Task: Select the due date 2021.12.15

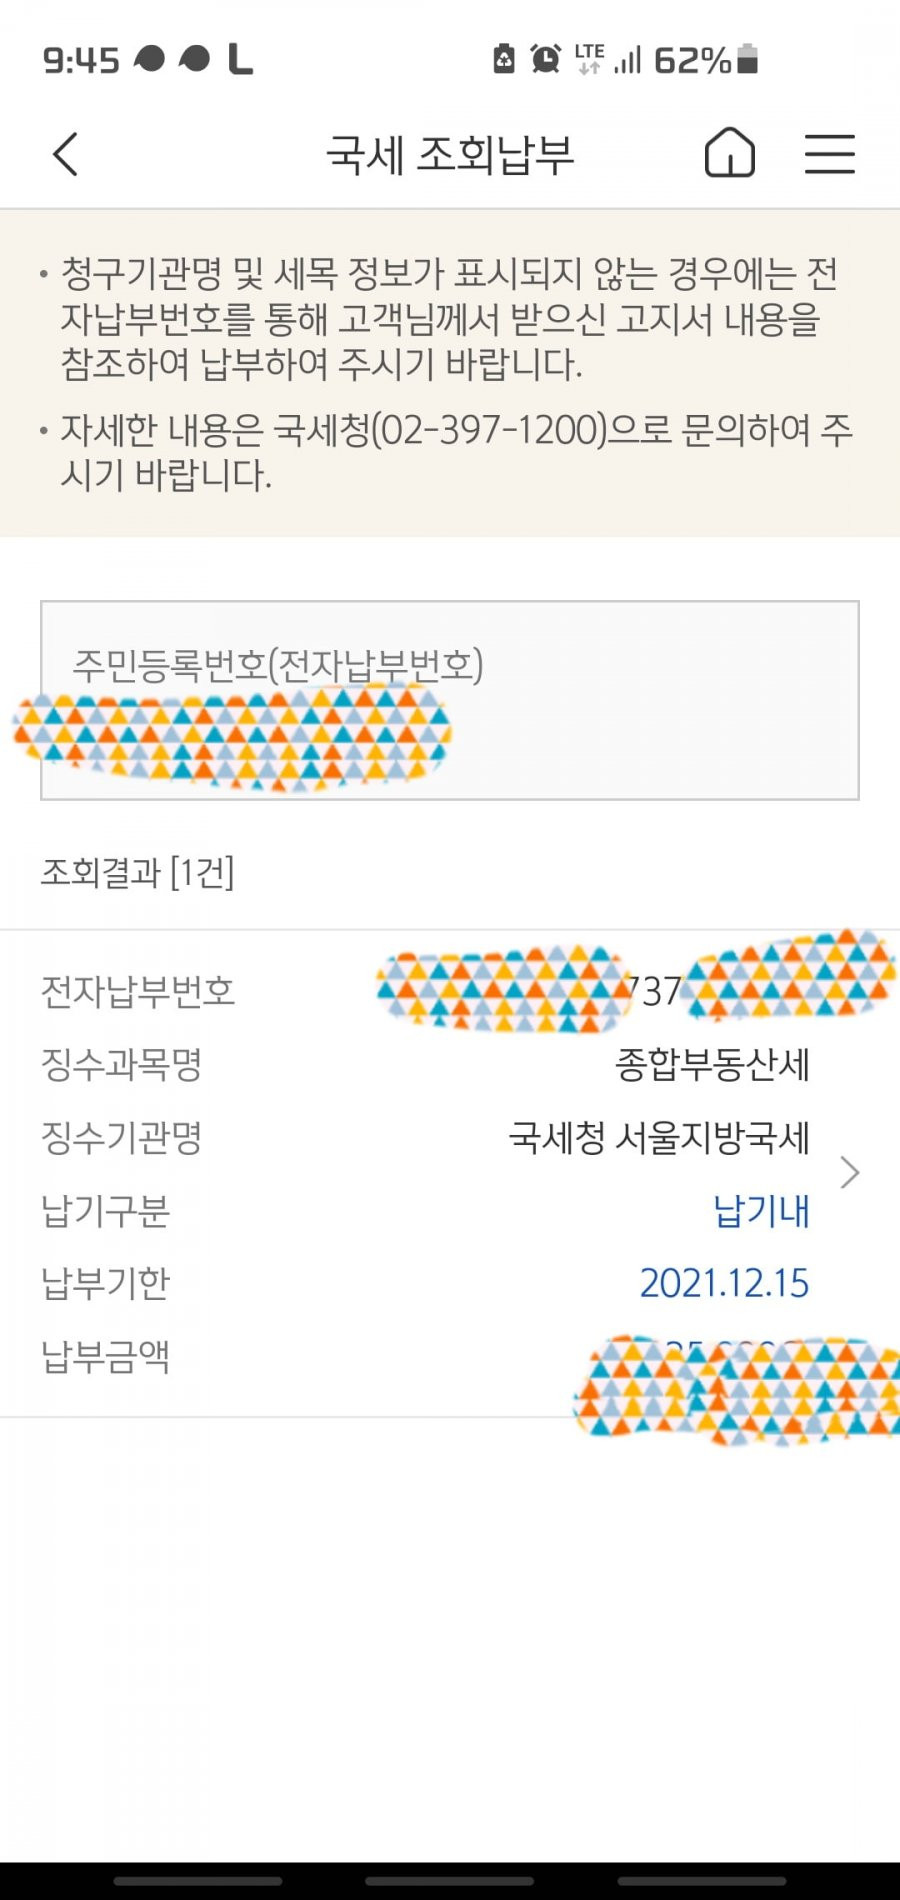Action: coord(724,1283)
